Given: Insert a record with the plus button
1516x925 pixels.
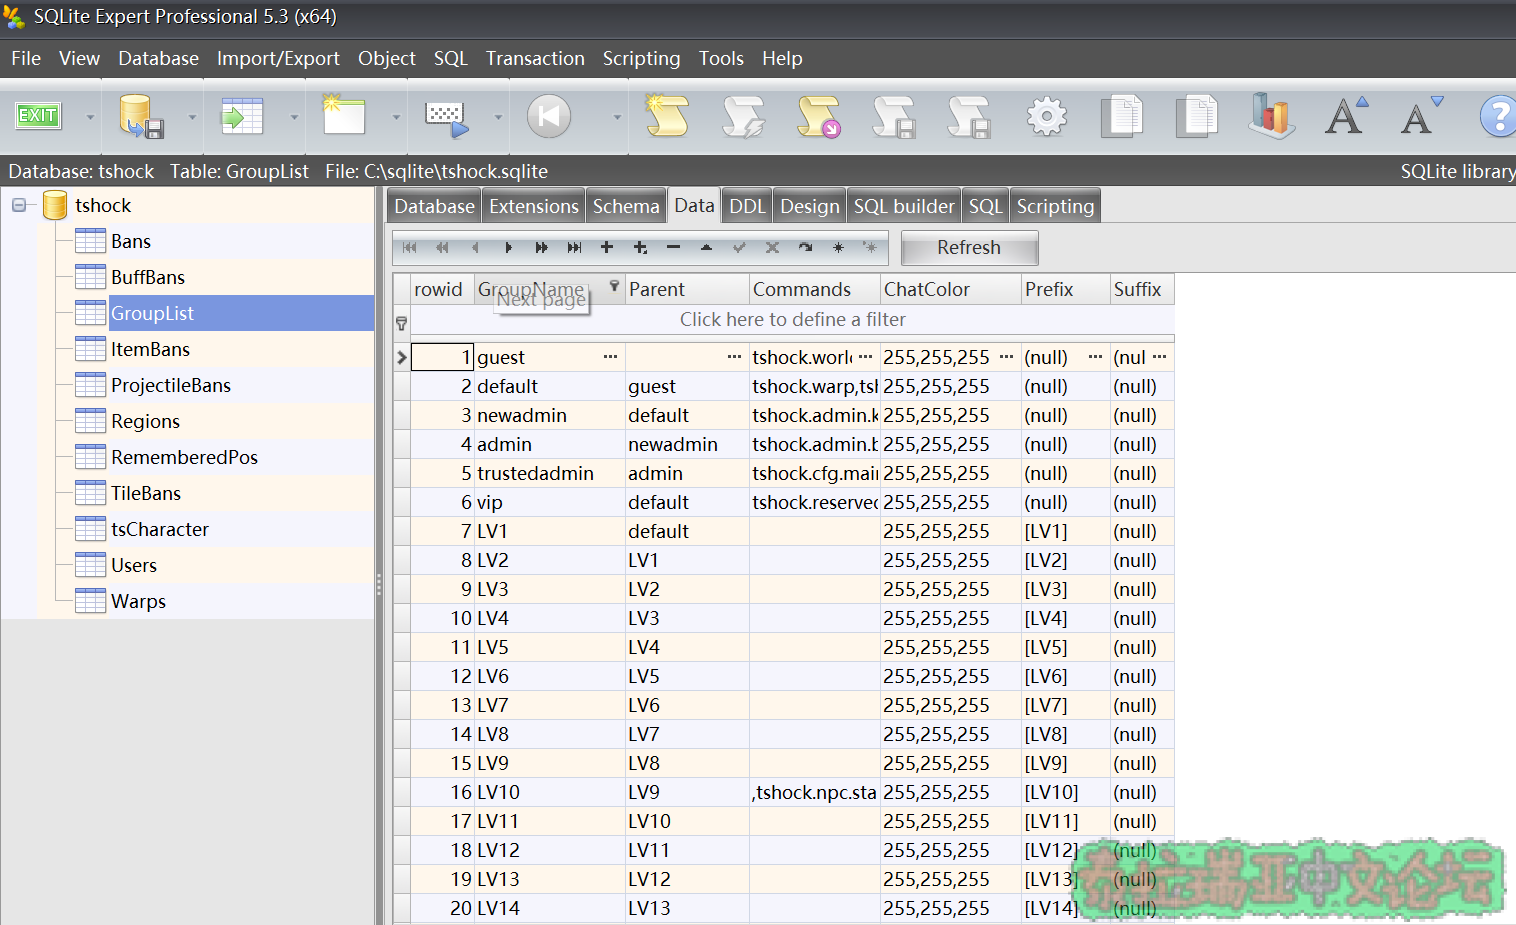Looking at the screenshot, I should (607, 247).
